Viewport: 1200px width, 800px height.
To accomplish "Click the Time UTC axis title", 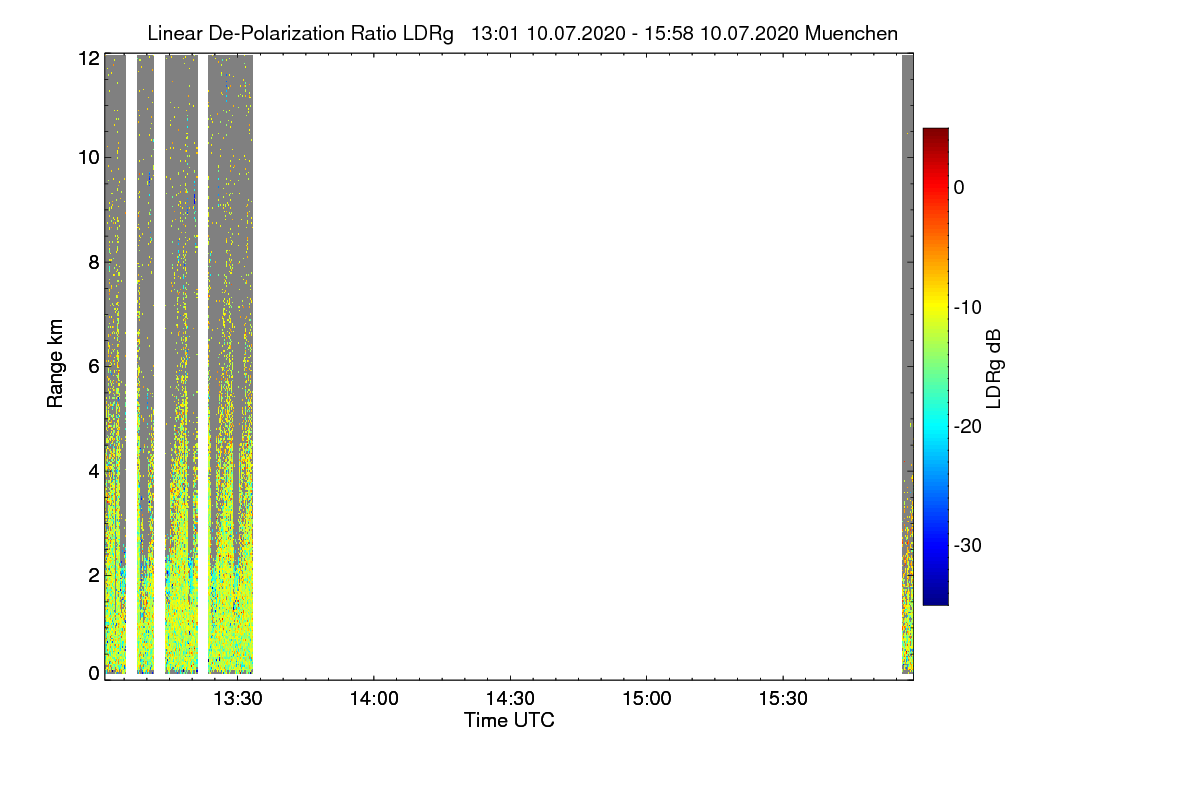I will pos(509,720).
